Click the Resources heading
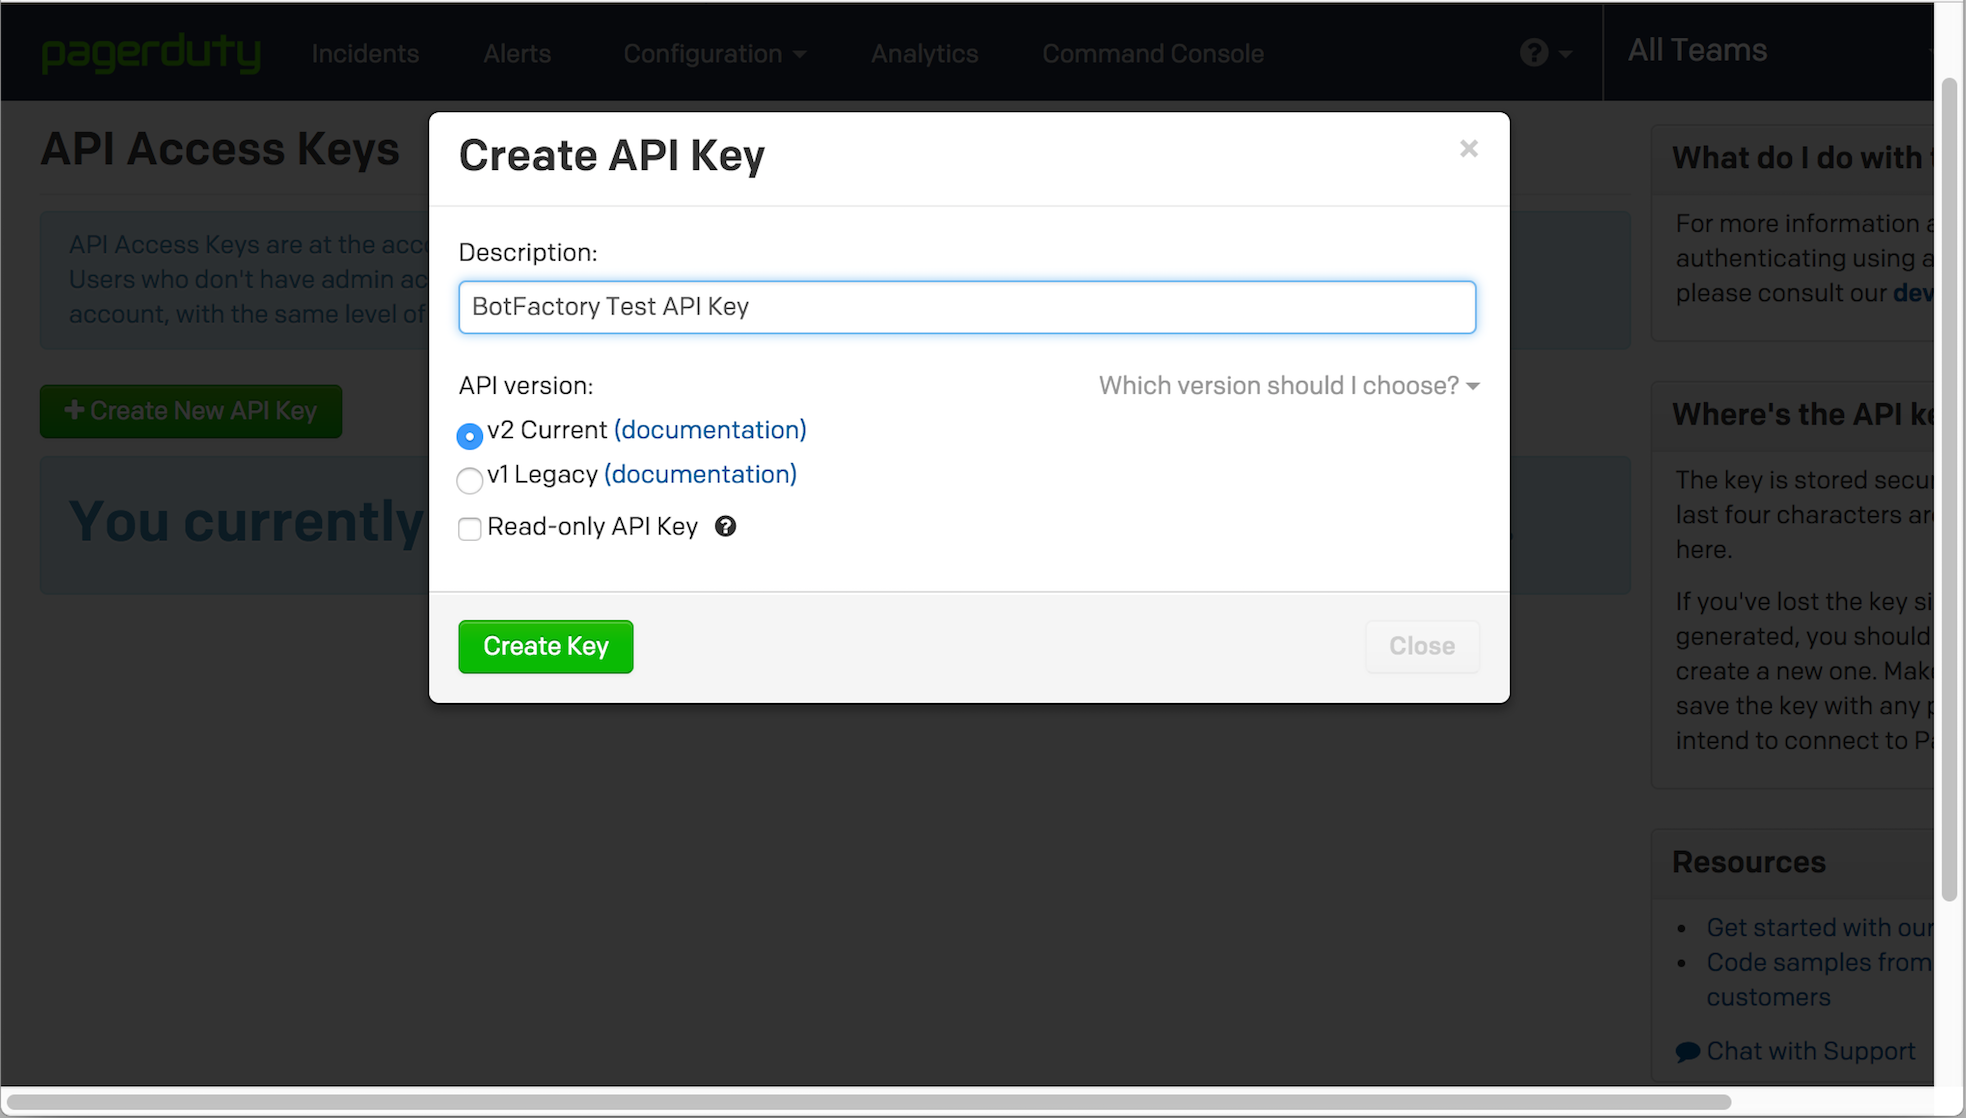1966x1118 pixels. click(x=1748, y=862)
